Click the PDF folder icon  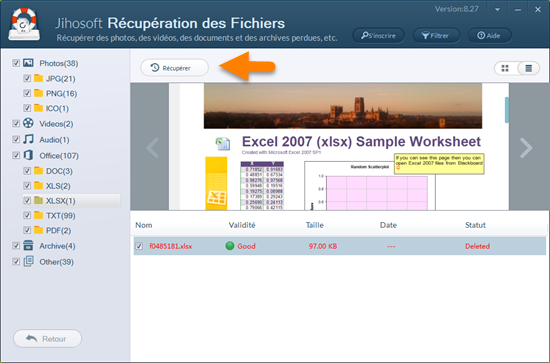click(39, 230)
